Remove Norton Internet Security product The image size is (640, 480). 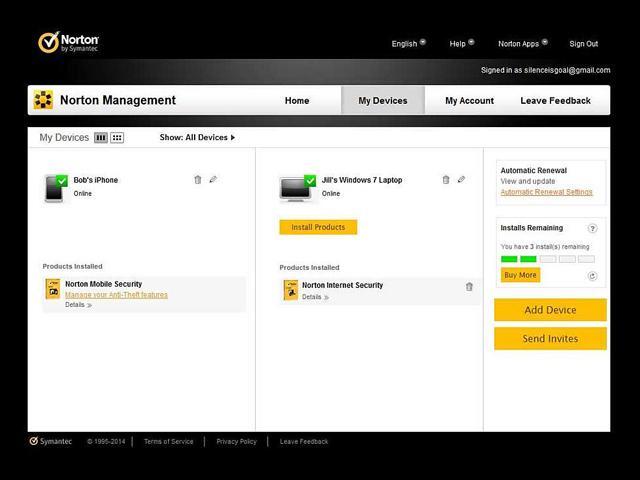click(469, 287)
